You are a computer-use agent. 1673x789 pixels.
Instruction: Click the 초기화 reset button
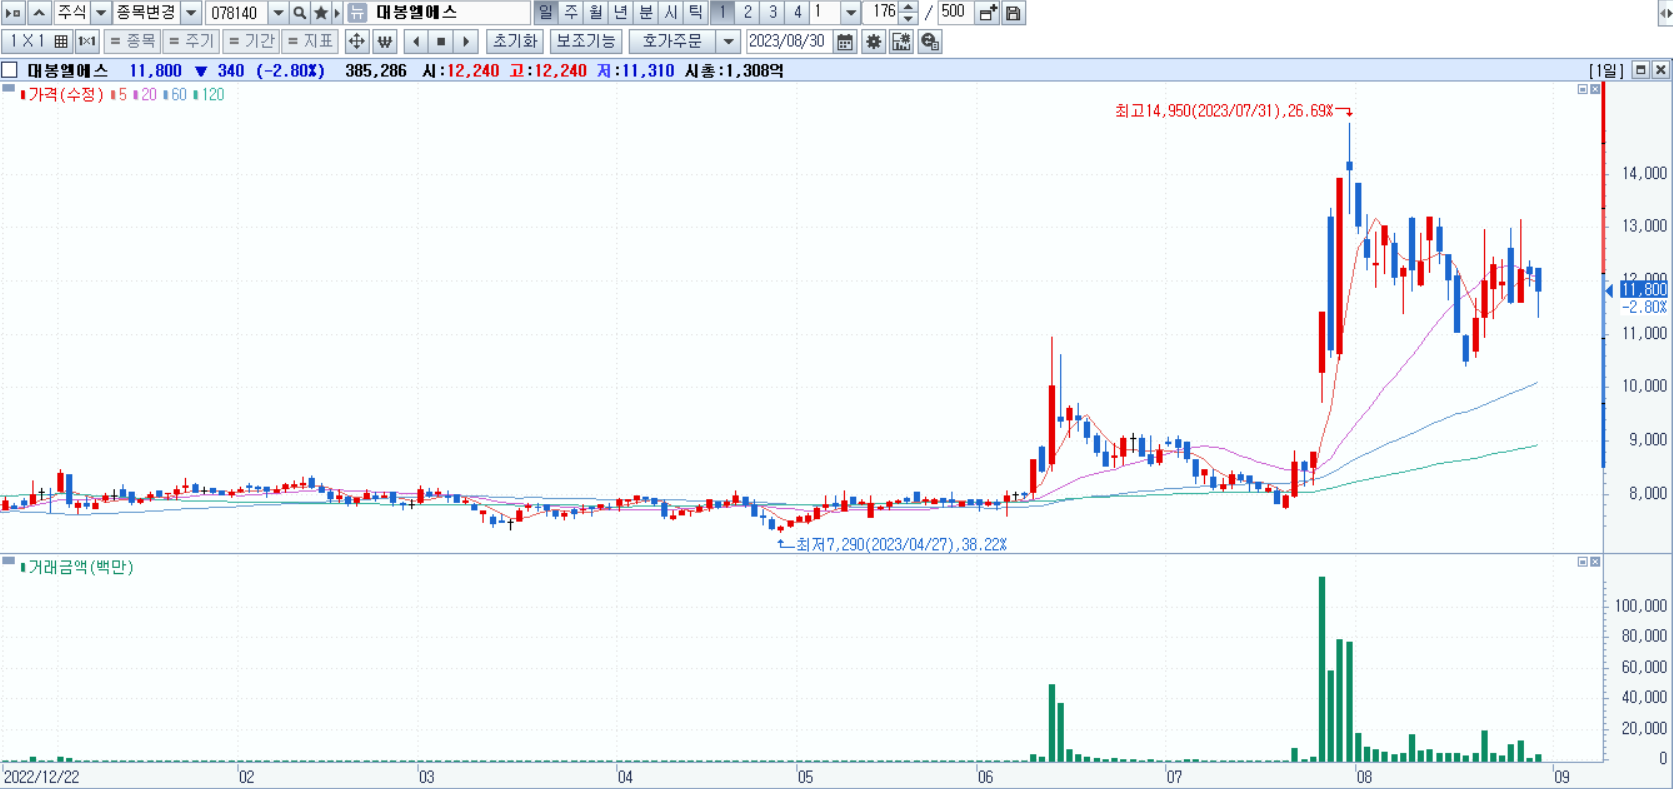[515, 41]
